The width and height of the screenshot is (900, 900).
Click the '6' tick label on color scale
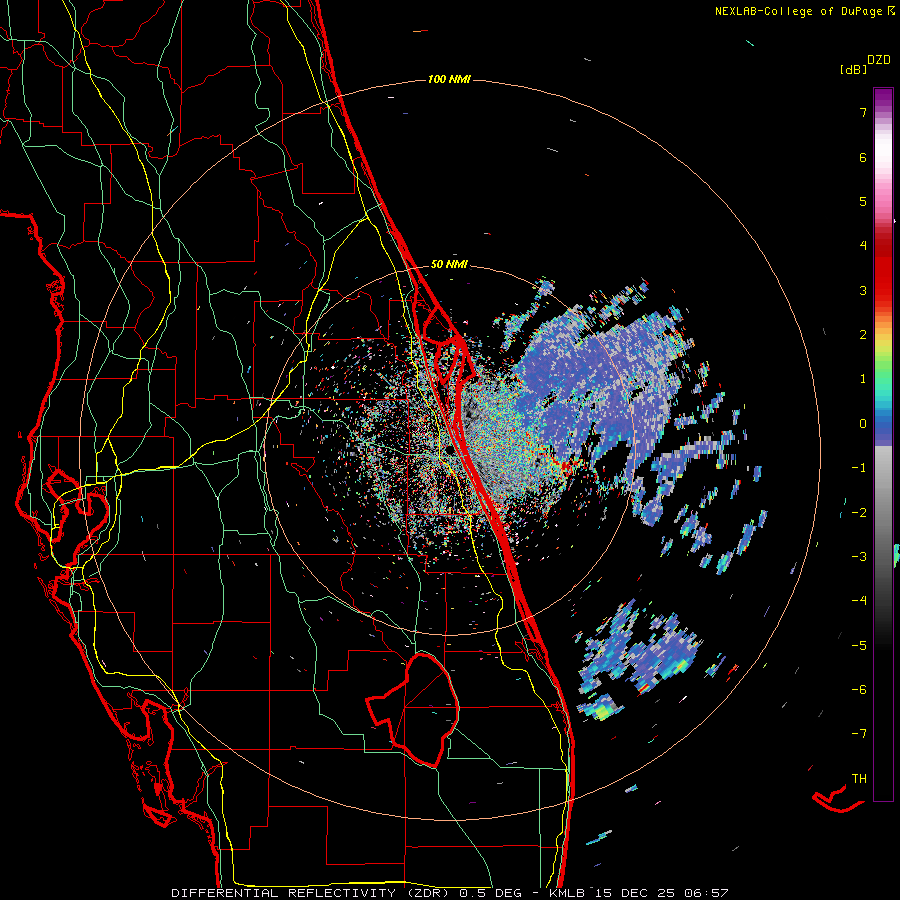[863, 157]
